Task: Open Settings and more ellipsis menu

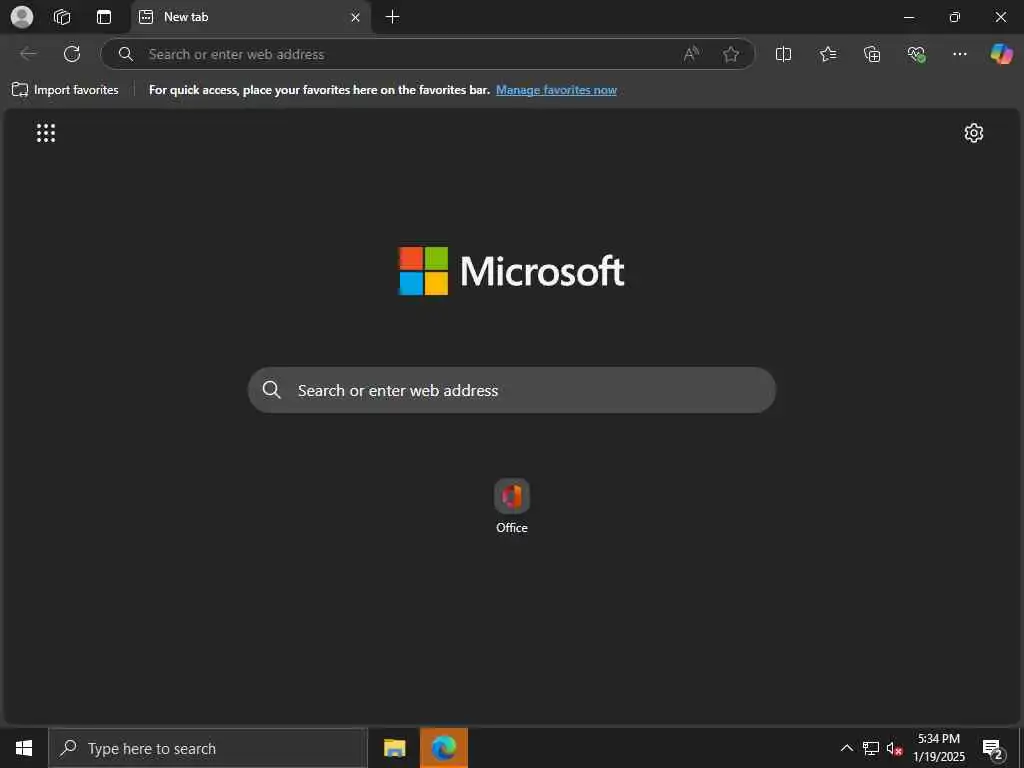Action: (x=959, y=54)
